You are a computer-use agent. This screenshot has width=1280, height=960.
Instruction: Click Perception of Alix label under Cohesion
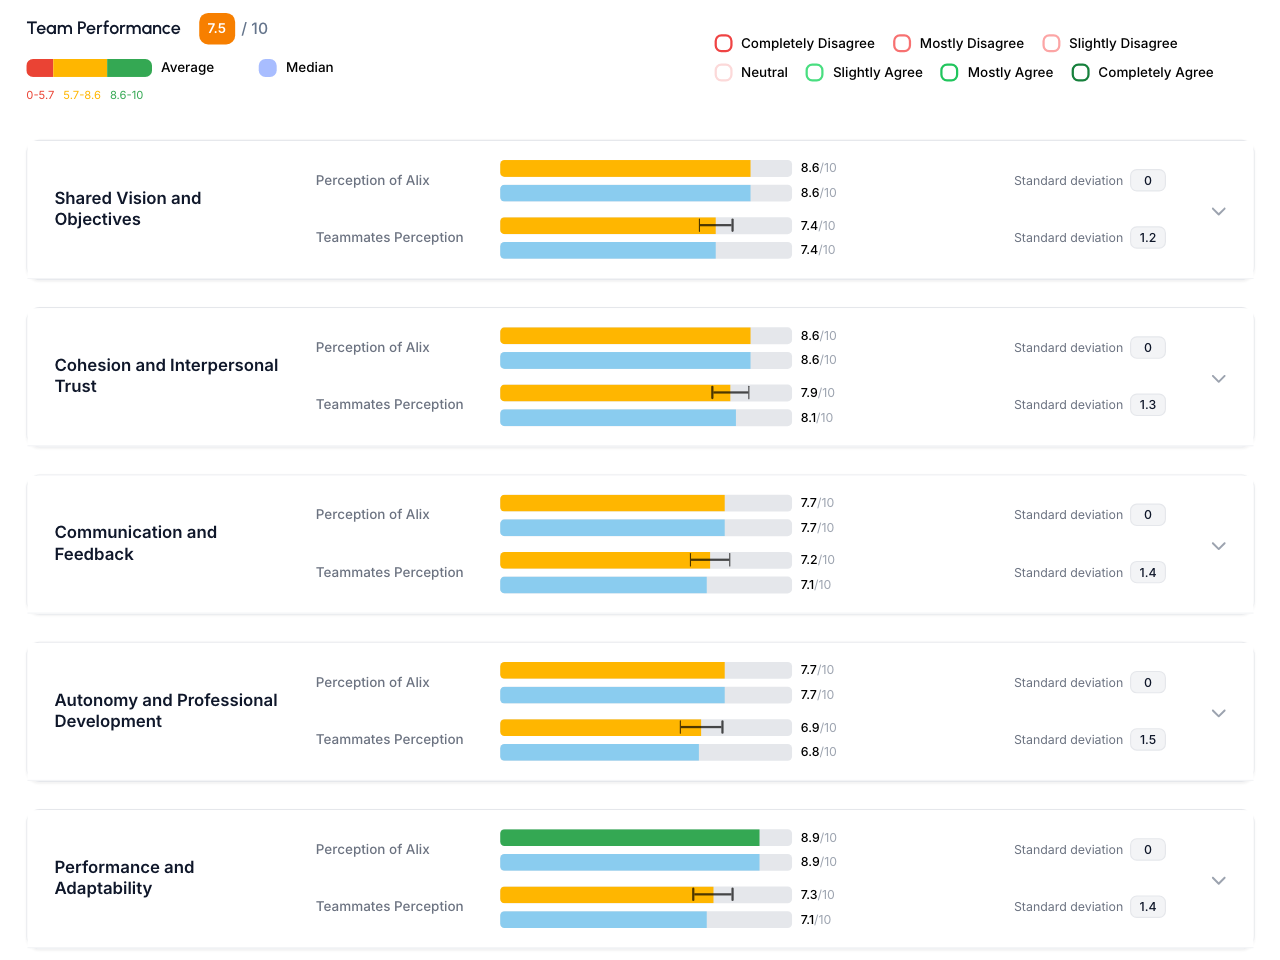click(x=373, y=347)
